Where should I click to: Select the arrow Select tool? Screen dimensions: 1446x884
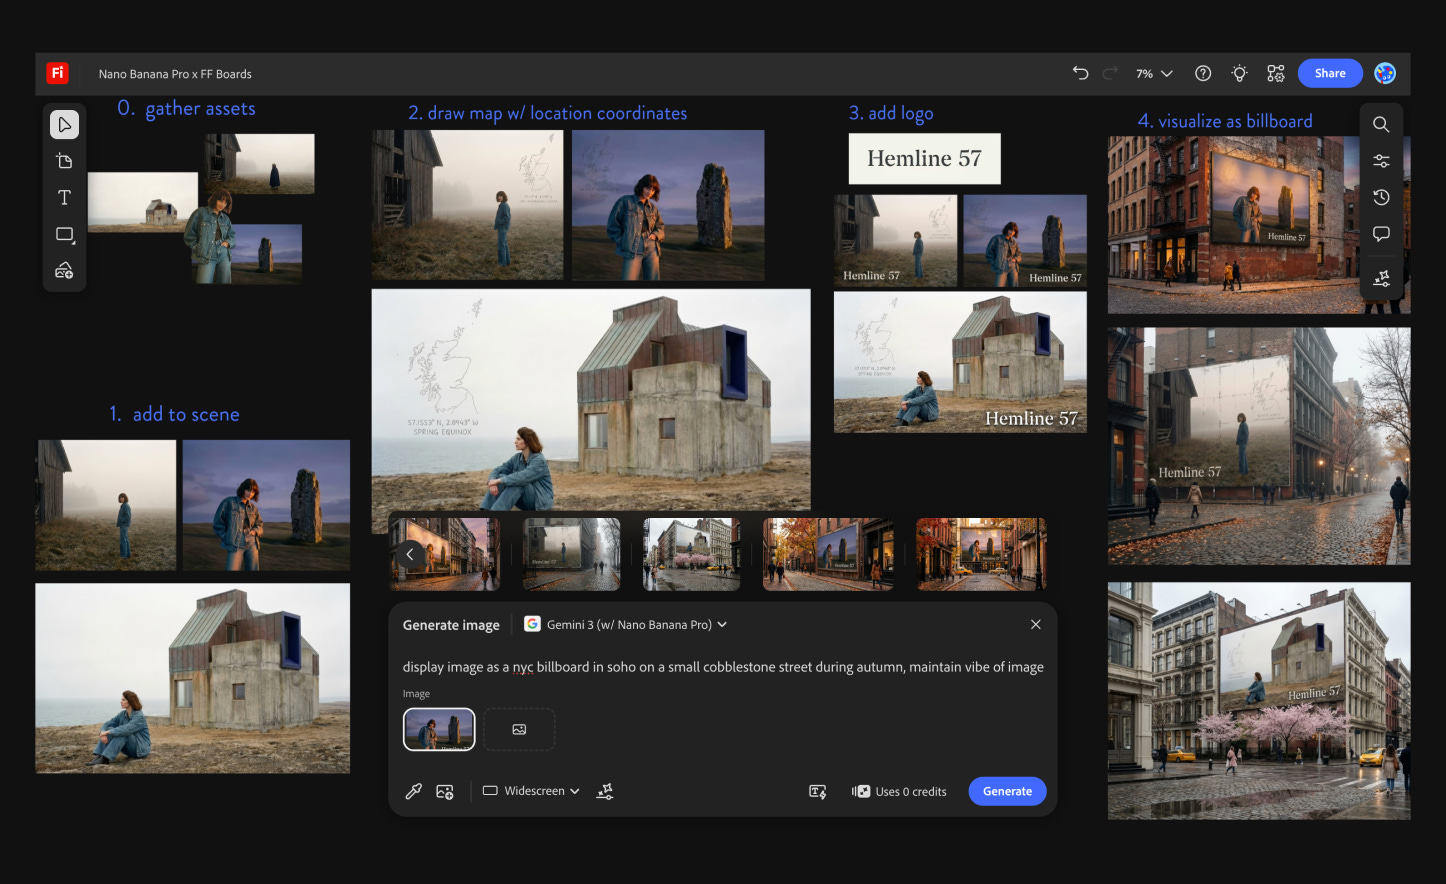(x=64, y=125)
